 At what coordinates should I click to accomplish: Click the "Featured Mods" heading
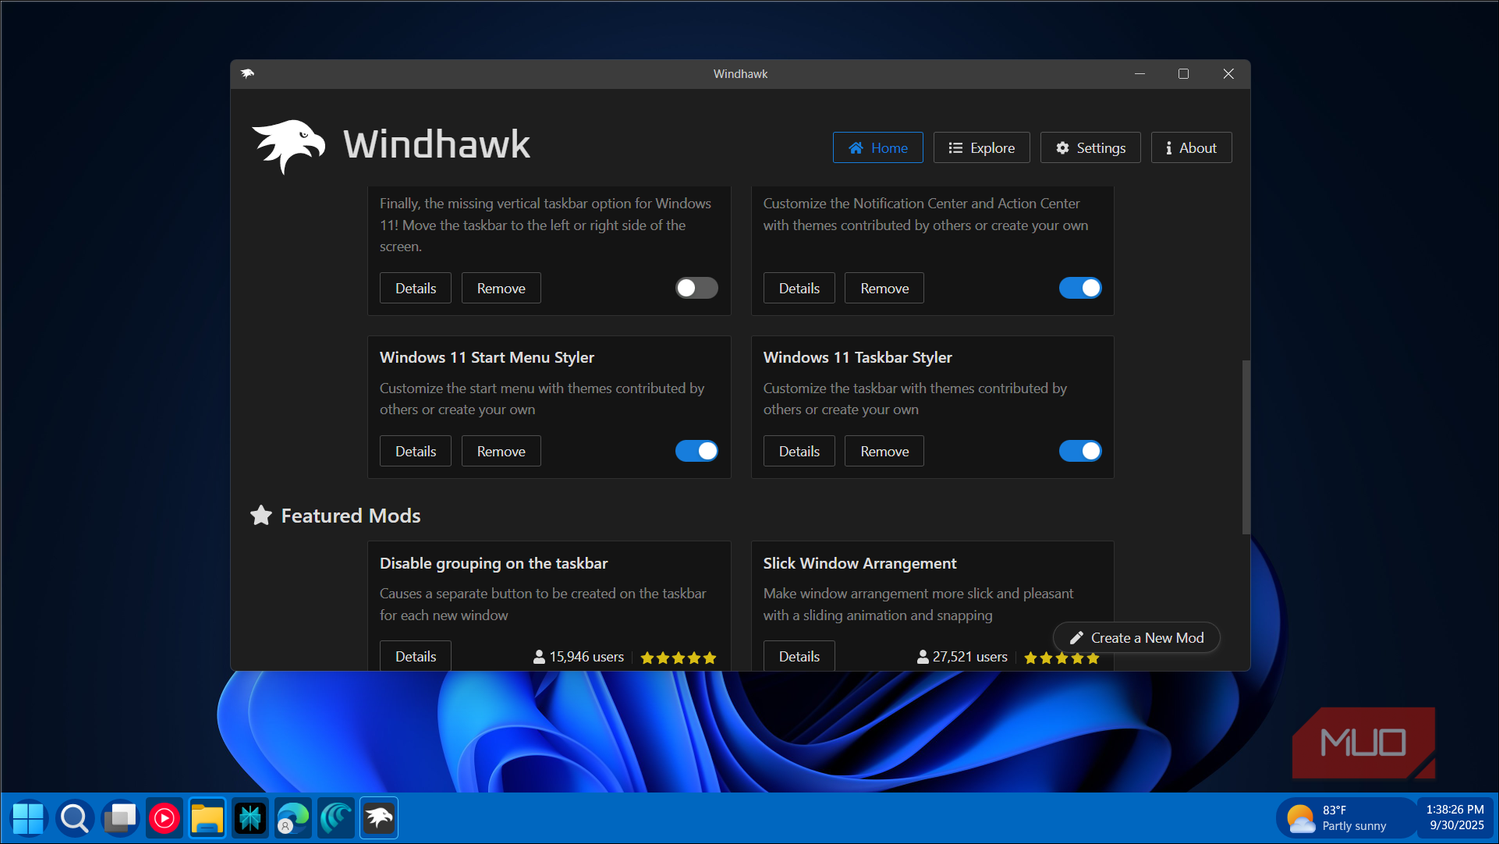pyautogui.click(x=351, y=516)
